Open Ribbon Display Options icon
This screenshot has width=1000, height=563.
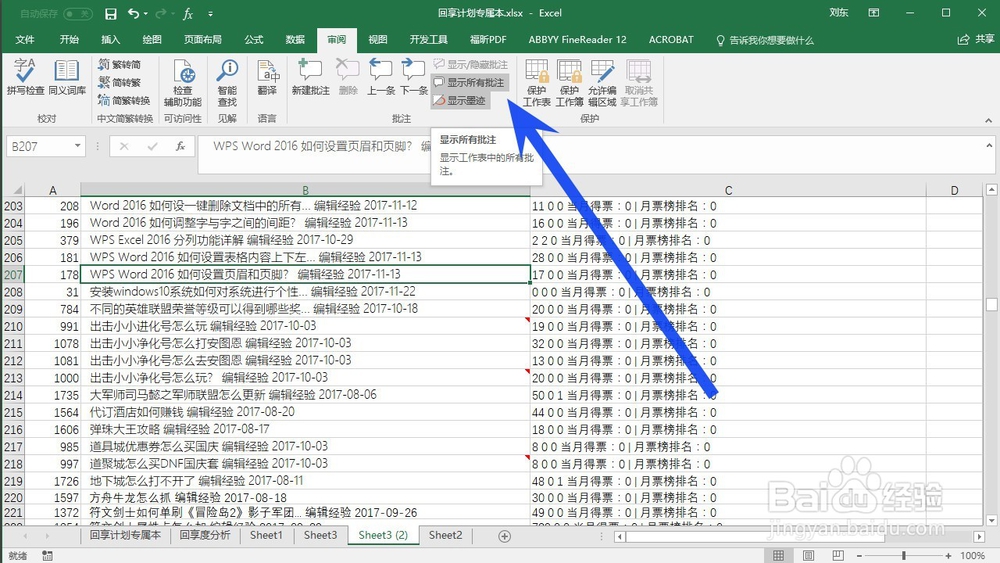pos(874,13)
